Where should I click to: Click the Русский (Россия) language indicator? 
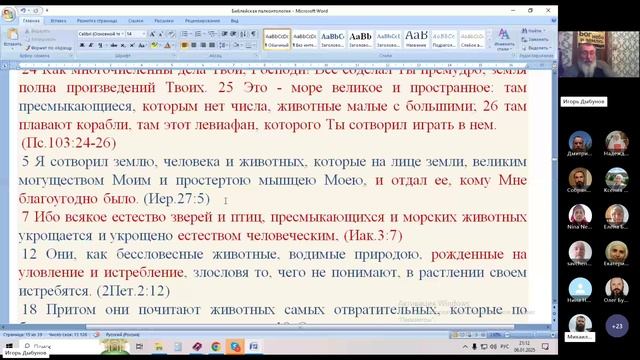122,335
